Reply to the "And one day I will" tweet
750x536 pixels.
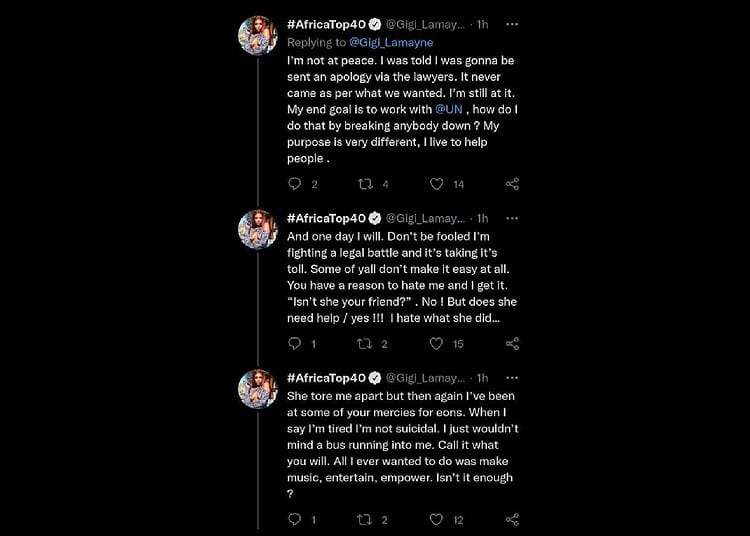[294, 344]
